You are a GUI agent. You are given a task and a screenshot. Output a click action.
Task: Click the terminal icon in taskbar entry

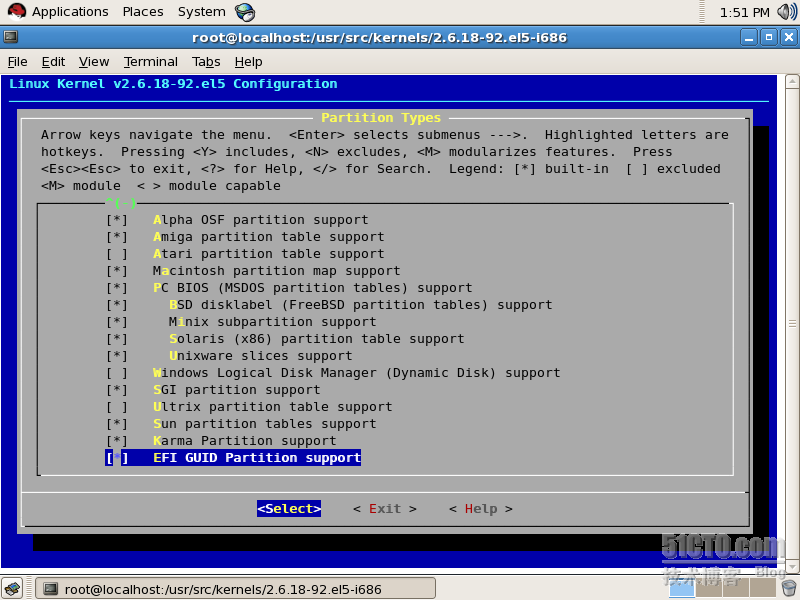click(51, 589)
